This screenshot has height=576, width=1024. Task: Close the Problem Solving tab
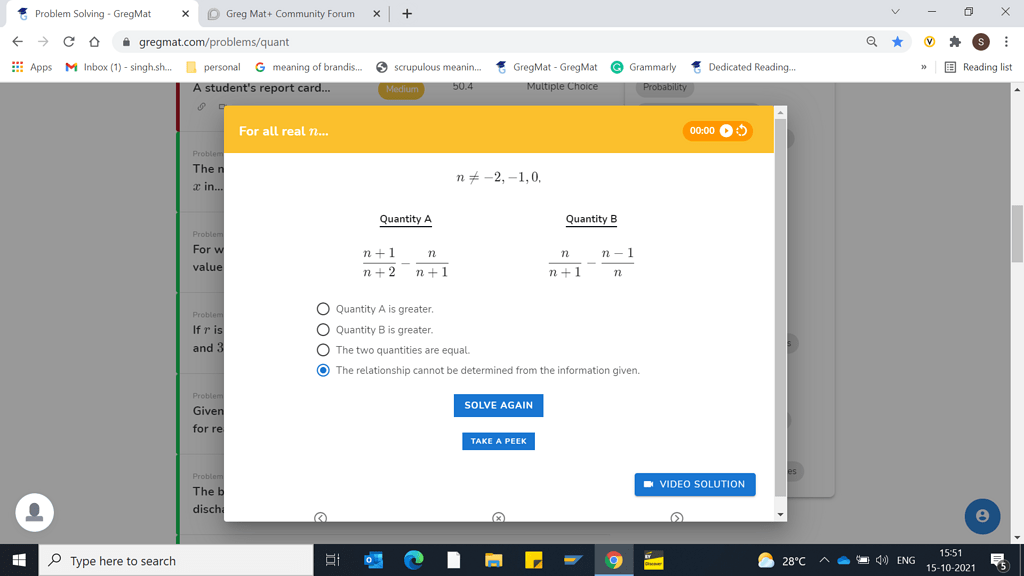pyautogui.click(x=185, y=14)
